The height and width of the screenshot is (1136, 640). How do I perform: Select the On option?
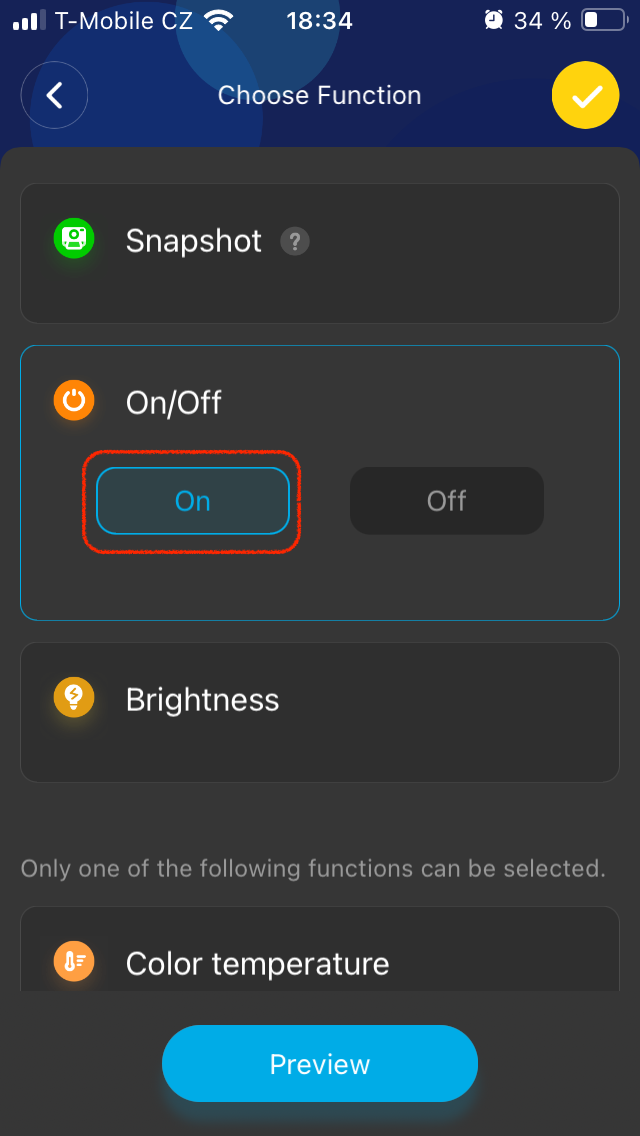[x=193, y=500]
